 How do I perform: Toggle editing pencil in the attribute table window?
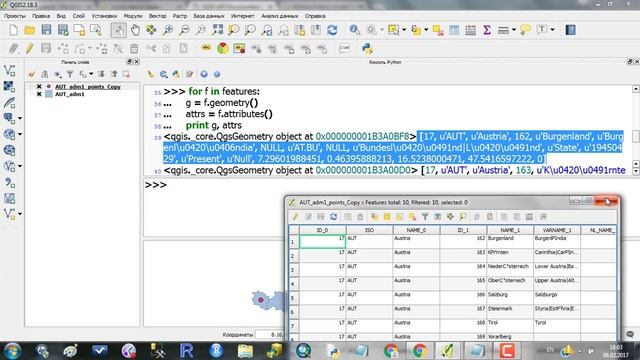pos(295,217)
